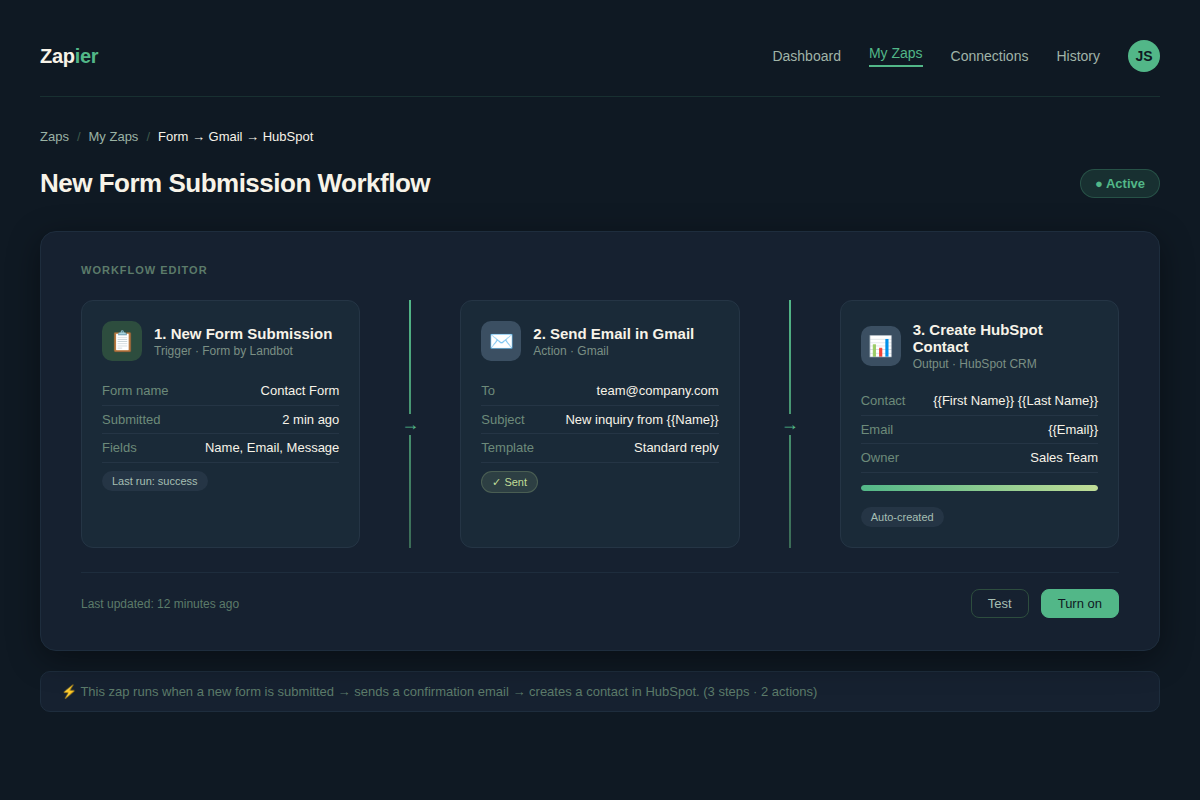1200x800 pixels.
Task: Select the 3. Create HubSpot Contact title
Action: click(x=978, y=338)
